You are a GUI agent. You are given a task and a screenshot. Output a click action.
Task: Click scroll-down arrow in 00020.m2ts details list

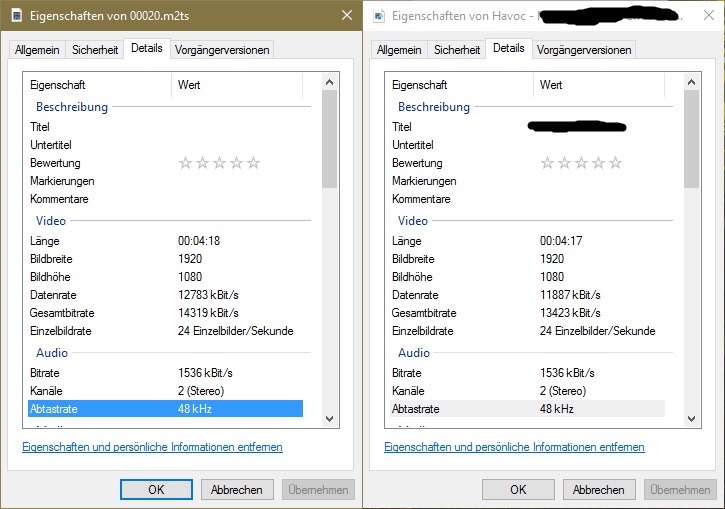click(x=329, y=419)
